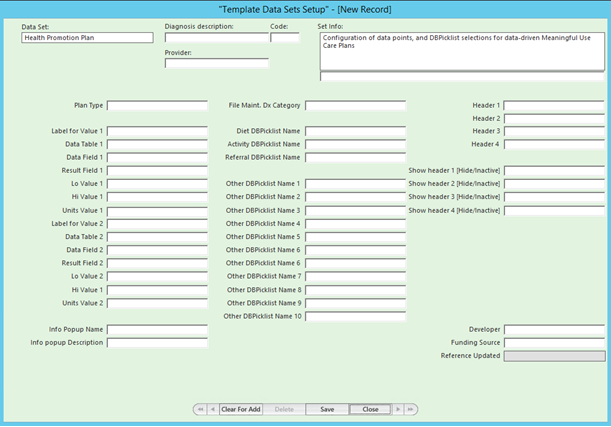Click the Delete button
This screenshot has height=427, width=611.
coord(284,409)
